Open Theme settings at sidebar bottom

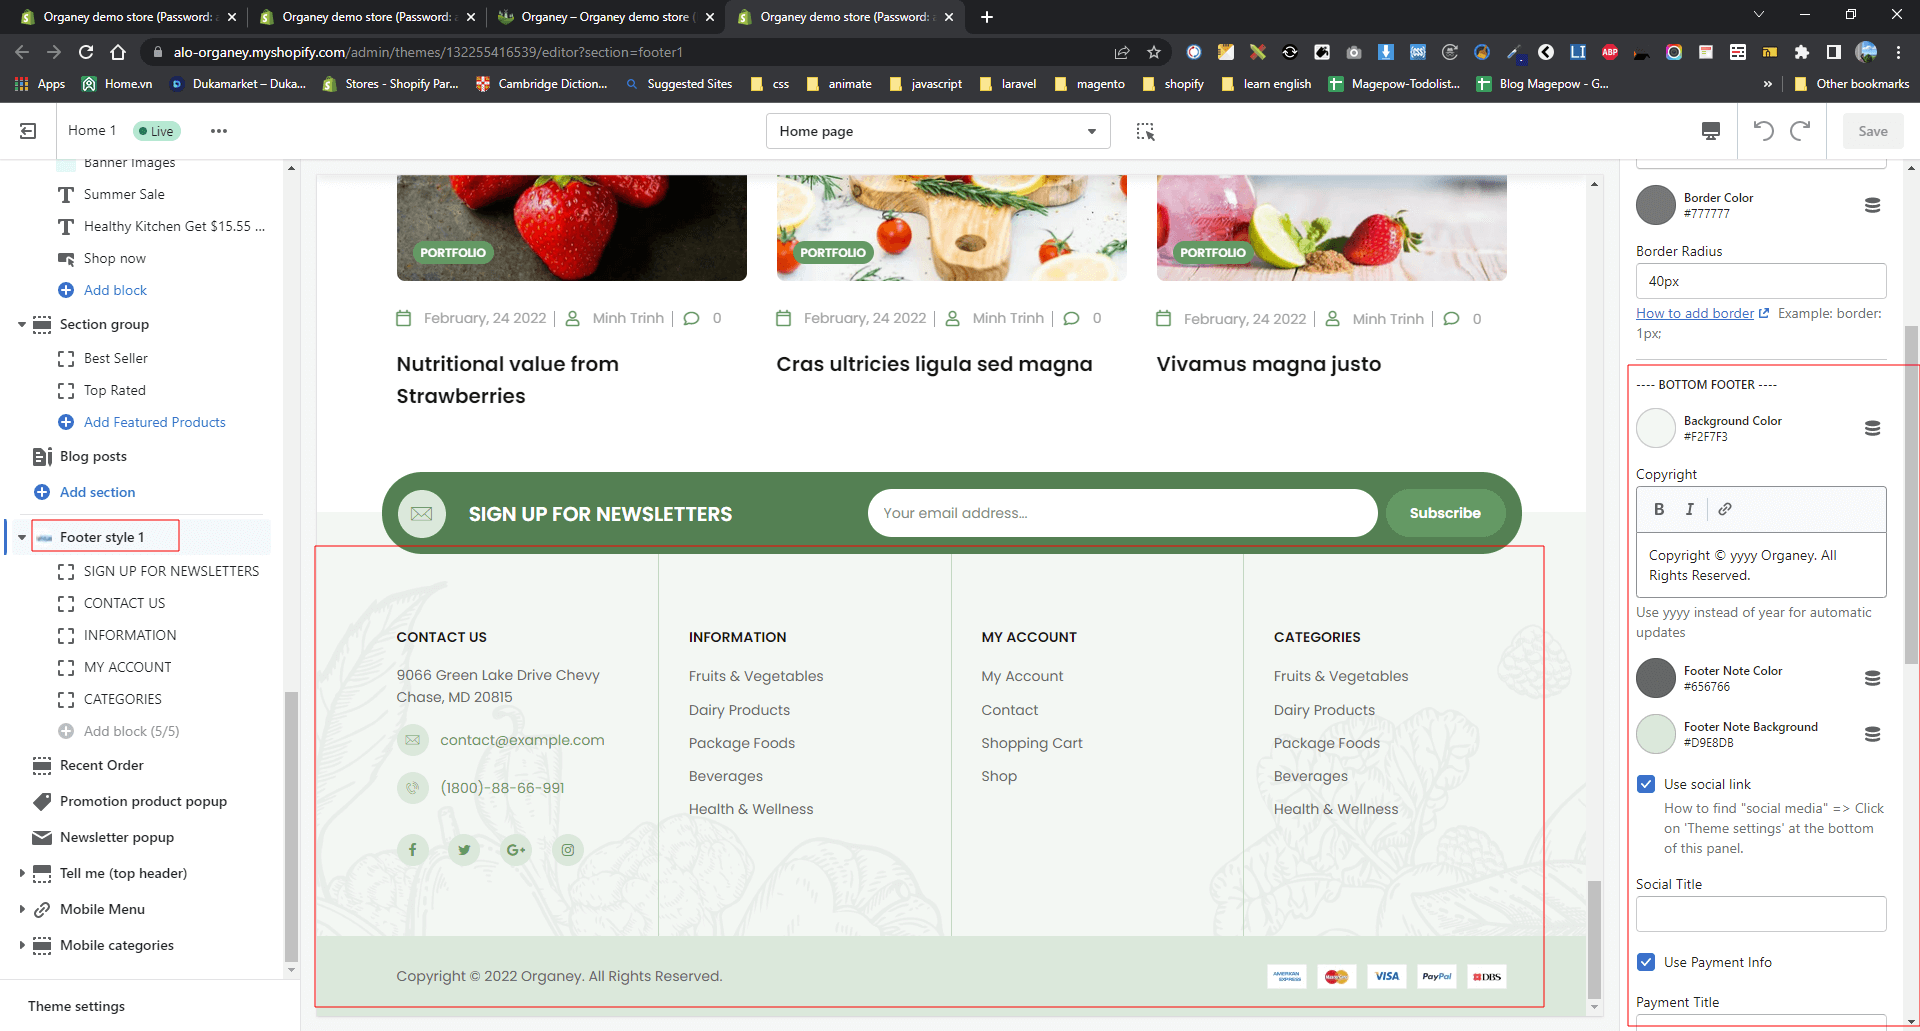click(x=76, y=1006)
